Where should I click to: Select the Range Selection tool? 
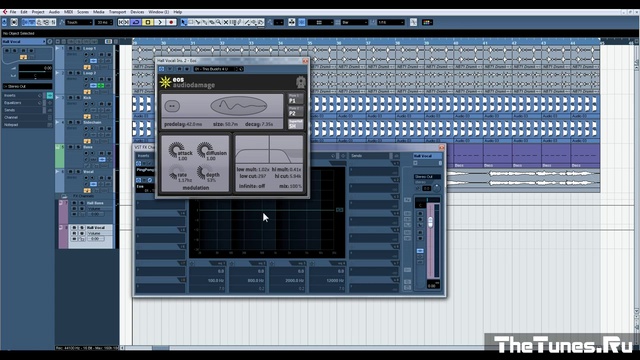191,22
